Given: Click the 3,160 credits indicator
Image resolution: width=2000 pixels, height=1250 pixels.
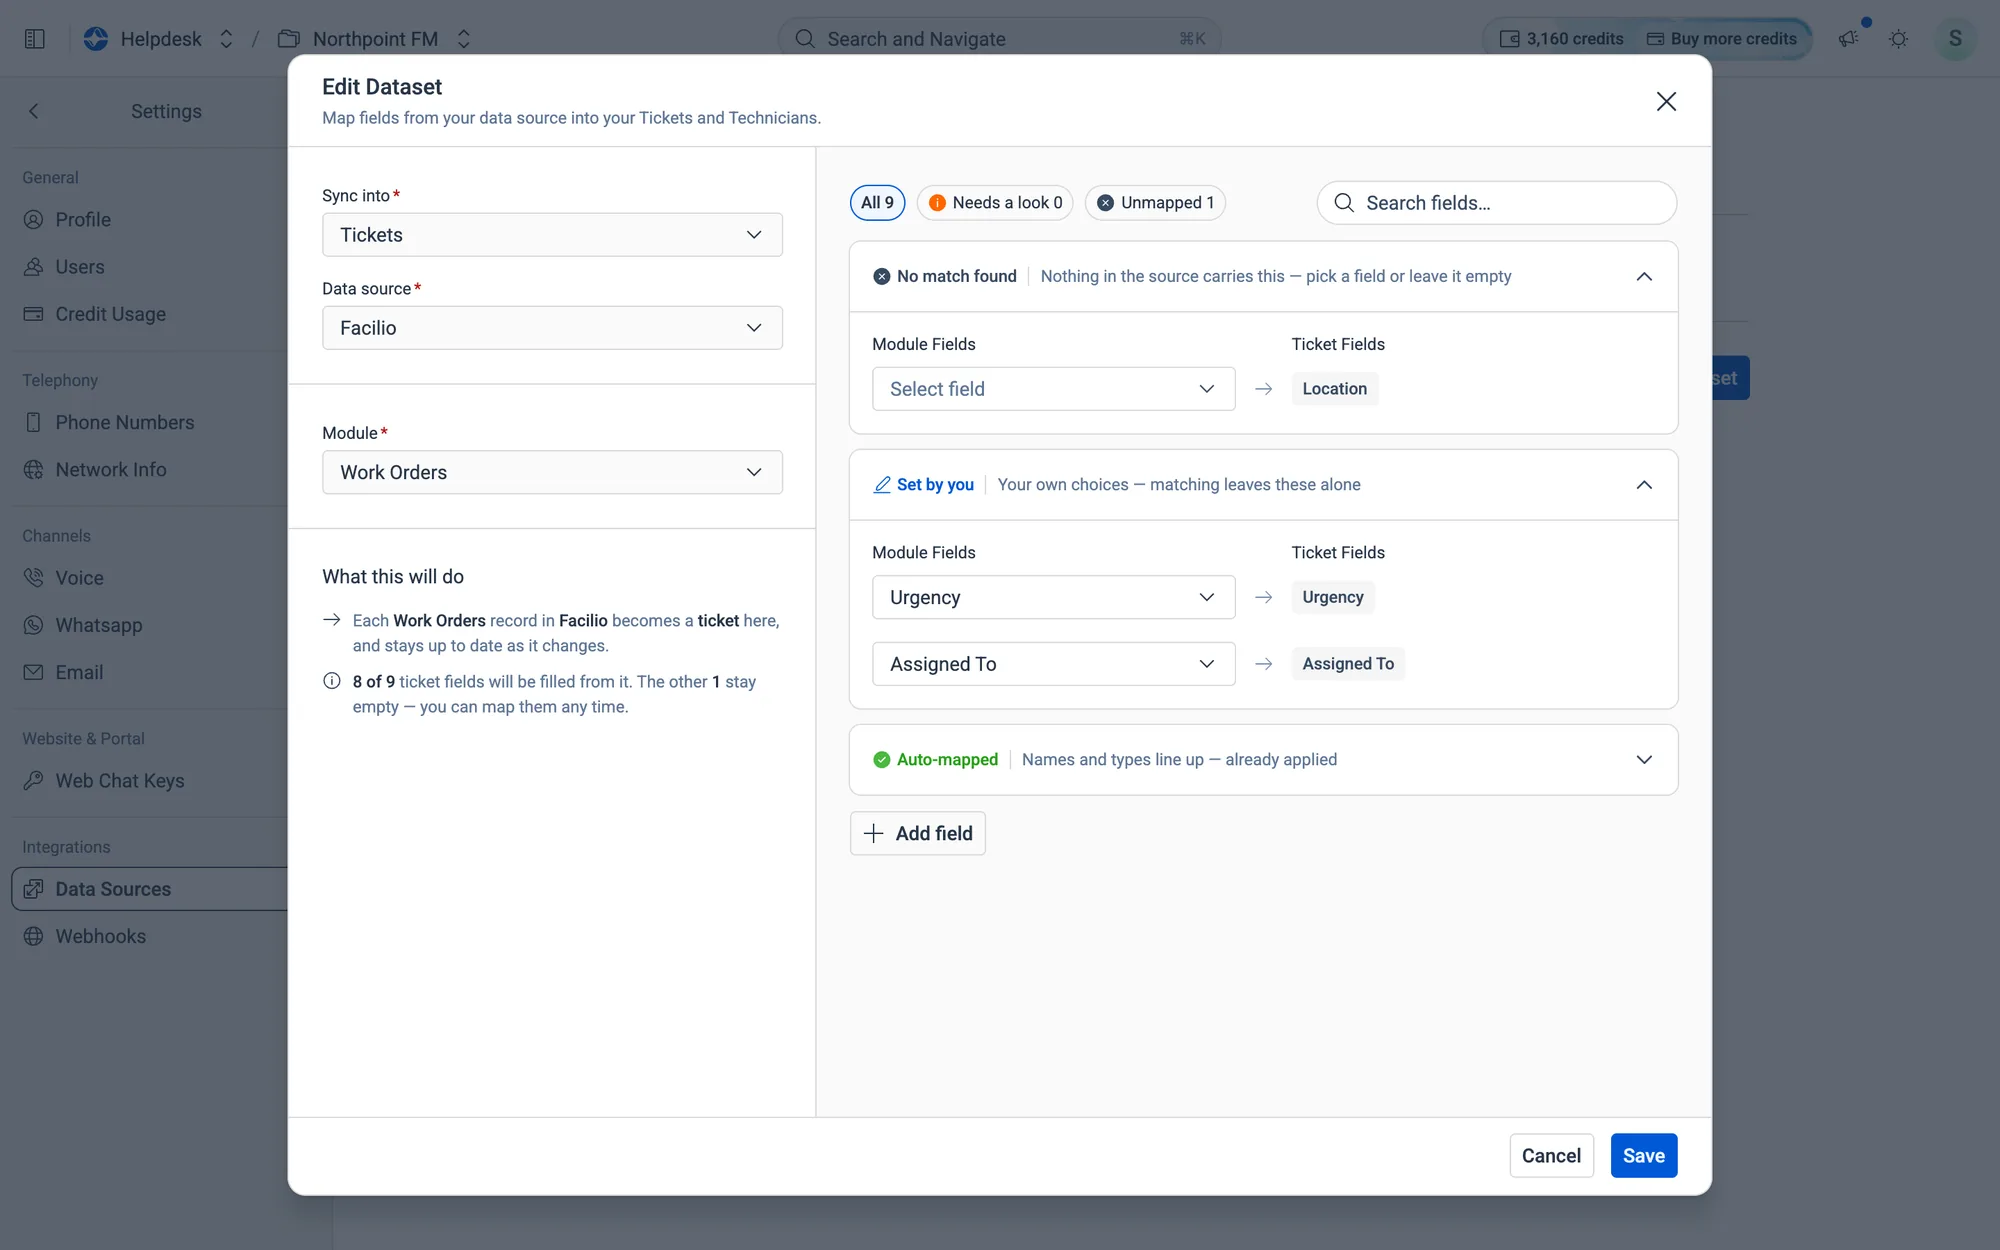Looking at the screenshot, I should [x=1562, y=39].
